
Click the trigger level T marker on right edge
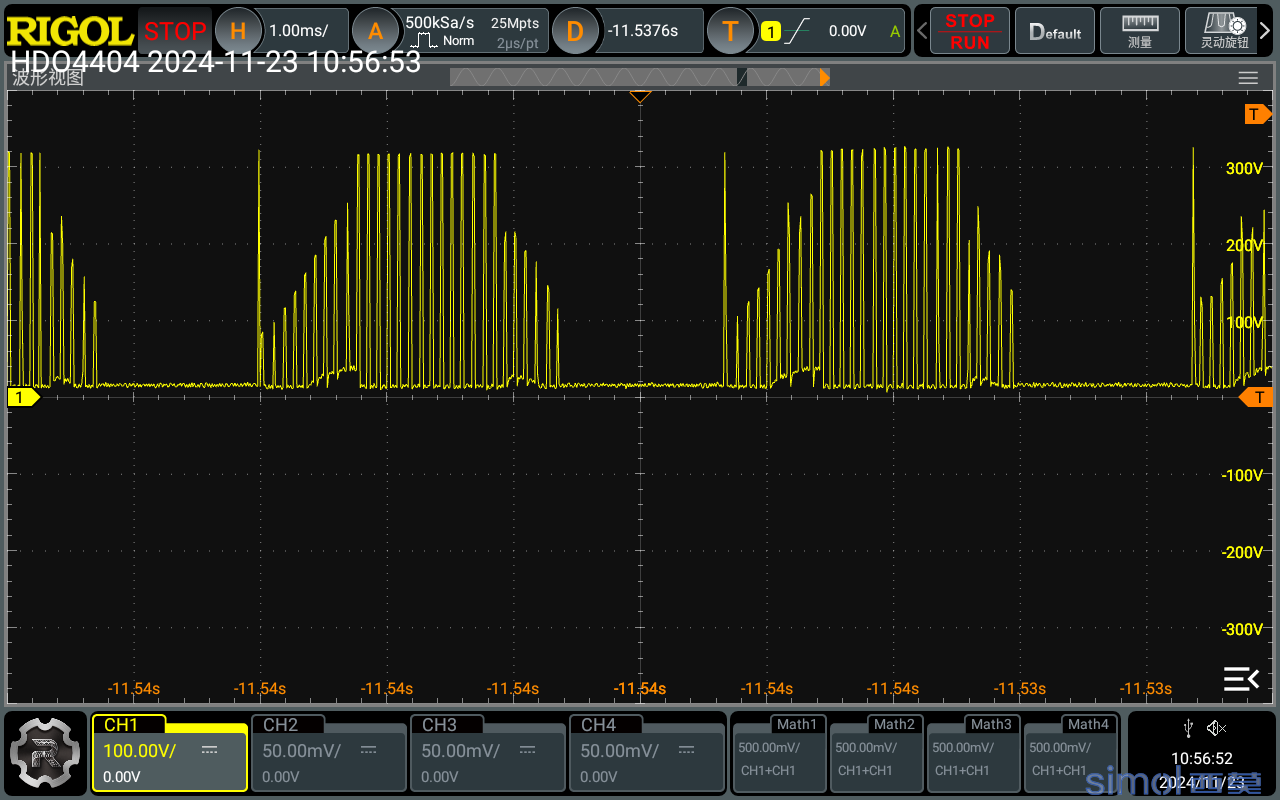point(1257,398)
